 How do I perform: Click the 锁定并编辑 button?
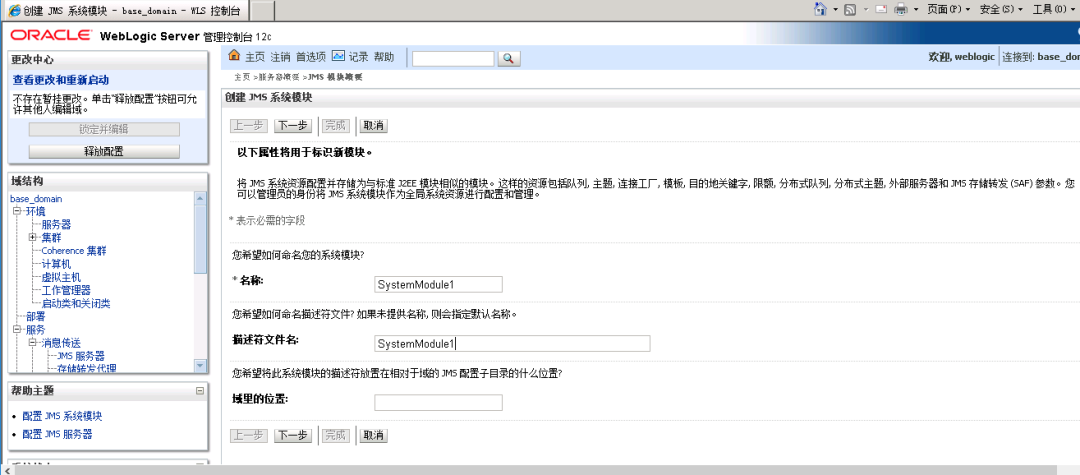(104, 129)
